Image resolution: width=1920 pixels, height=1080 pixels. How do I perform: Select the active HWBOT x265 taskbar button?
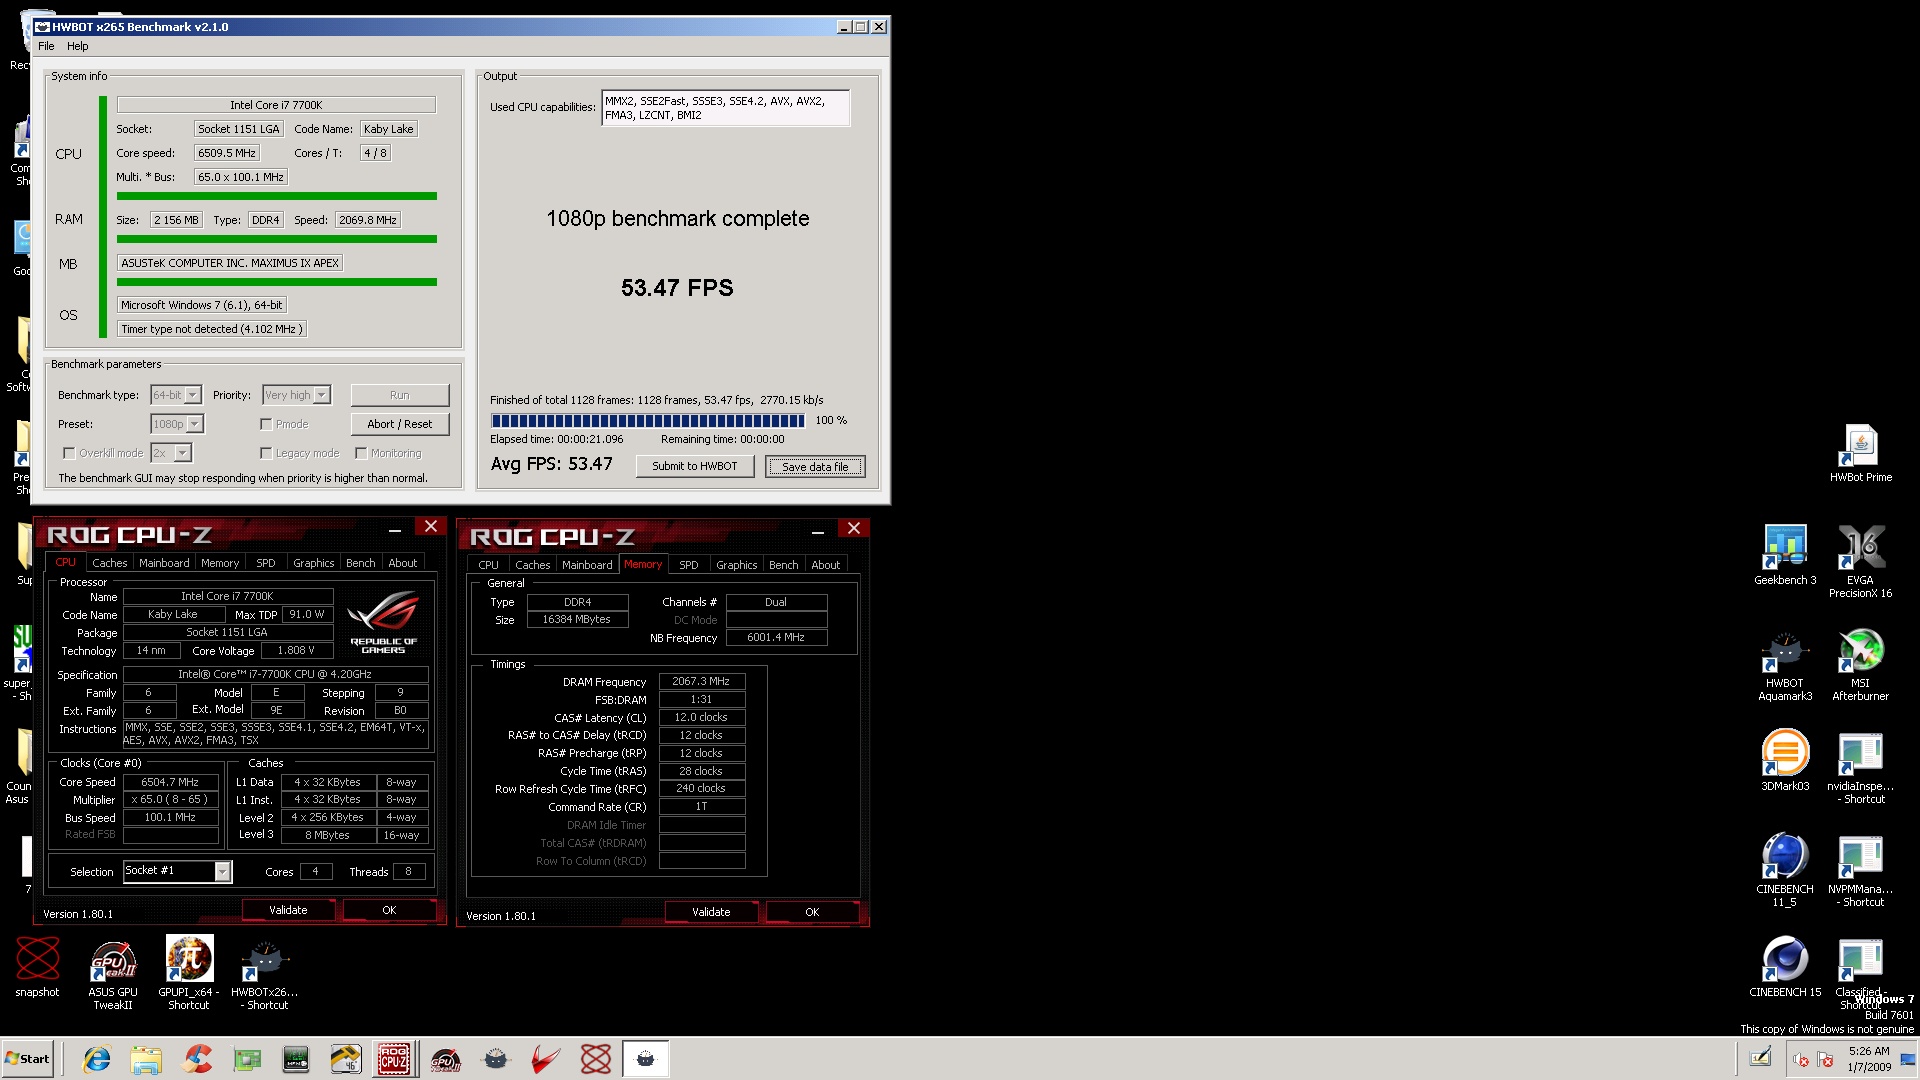pos(645,1059)
